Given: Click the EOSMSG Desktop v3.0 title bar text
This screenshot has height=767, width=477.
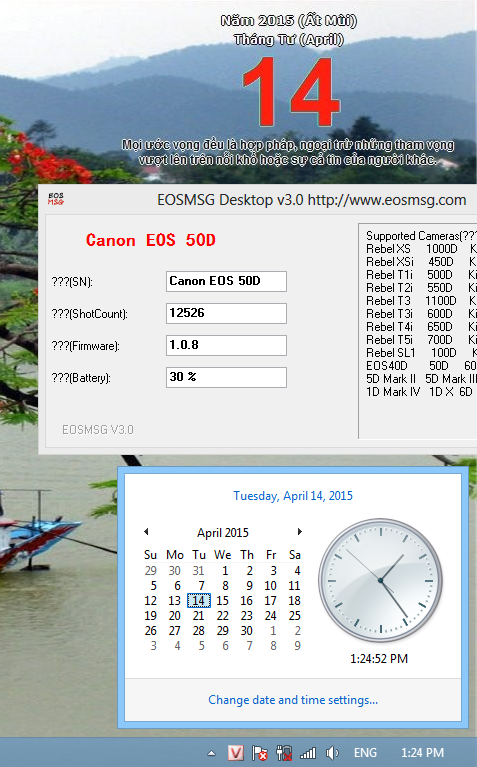Looking at the screenshot, I should [x=312, y=200].
